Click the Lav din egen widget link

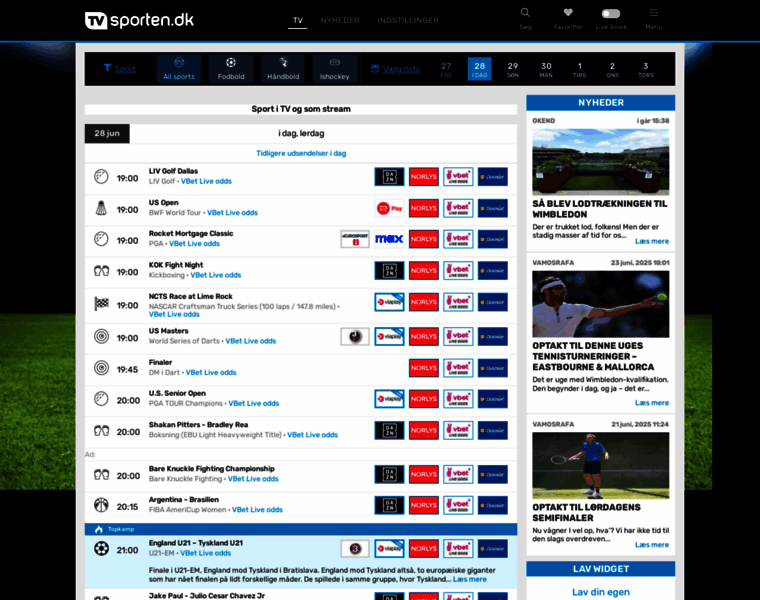[601, 592]
